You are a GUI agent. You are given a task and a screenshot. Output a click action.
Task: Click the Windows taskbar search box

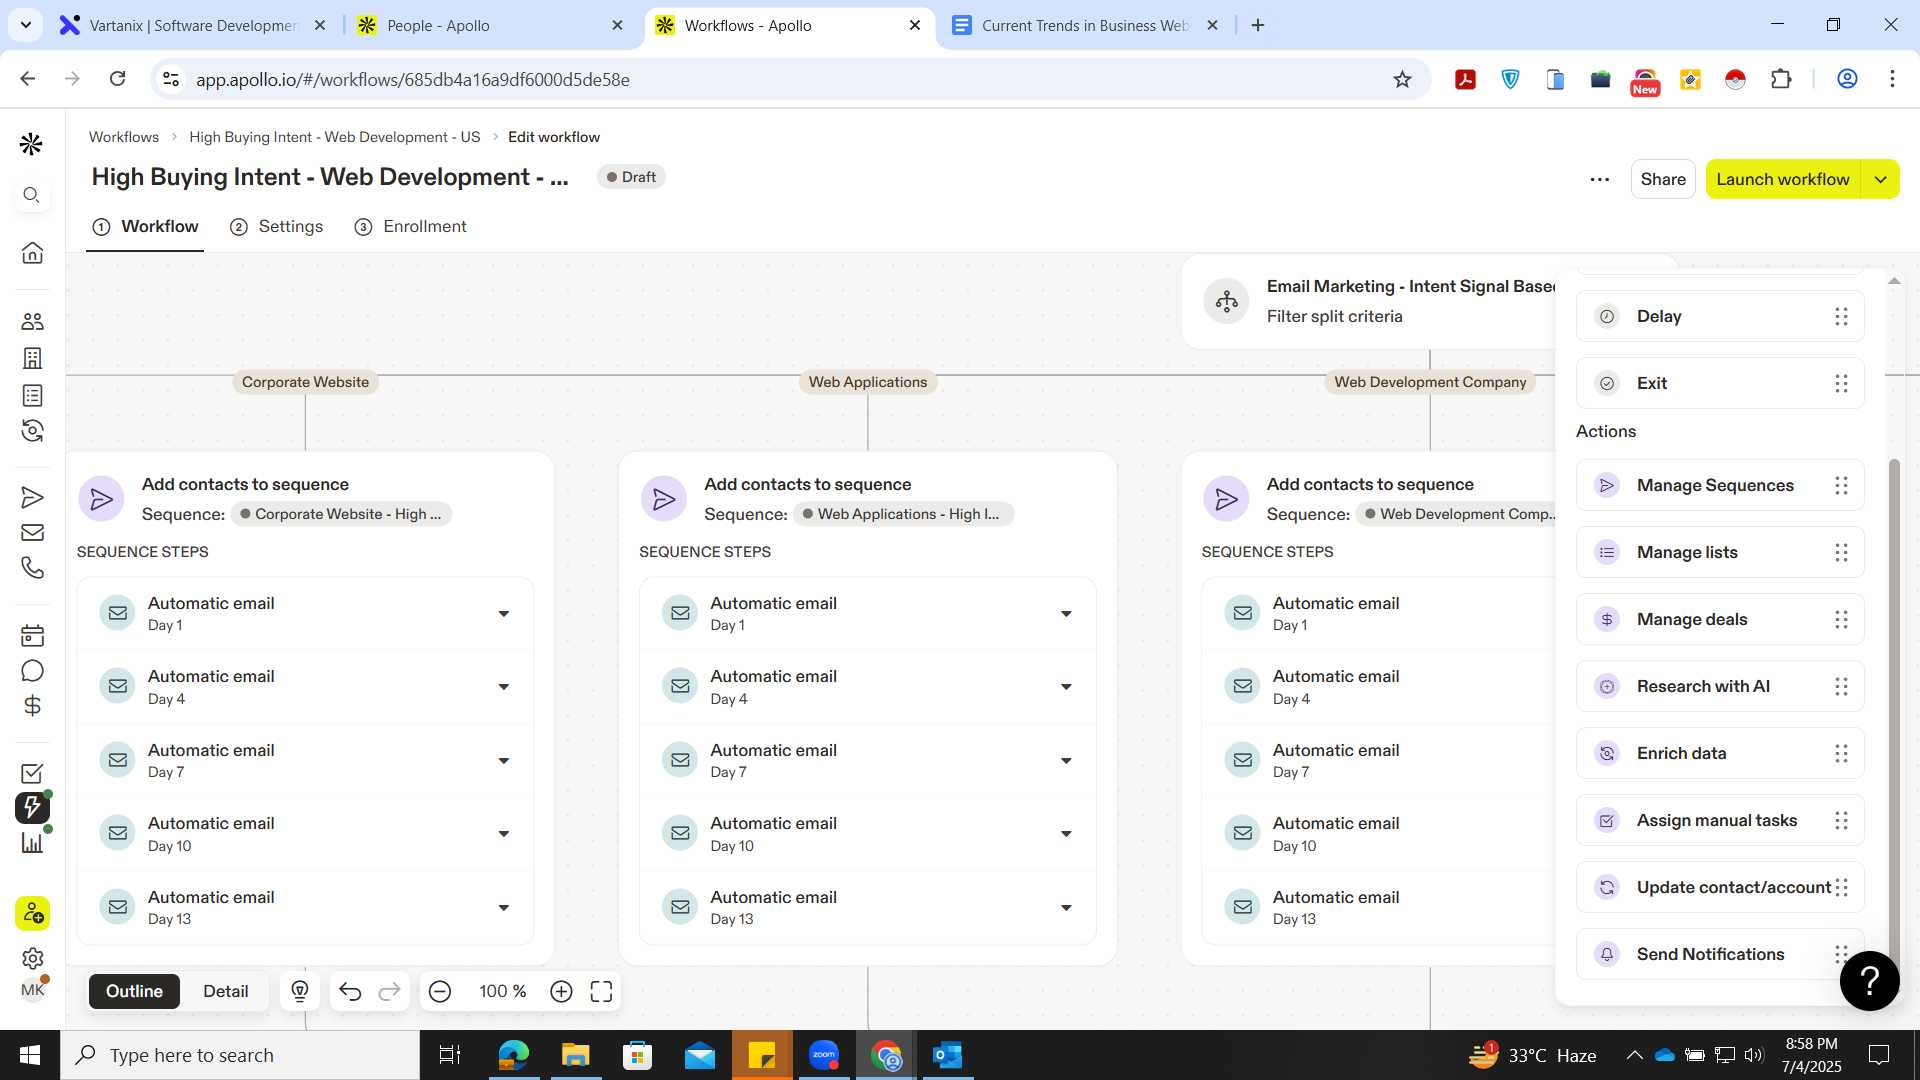240,1055
